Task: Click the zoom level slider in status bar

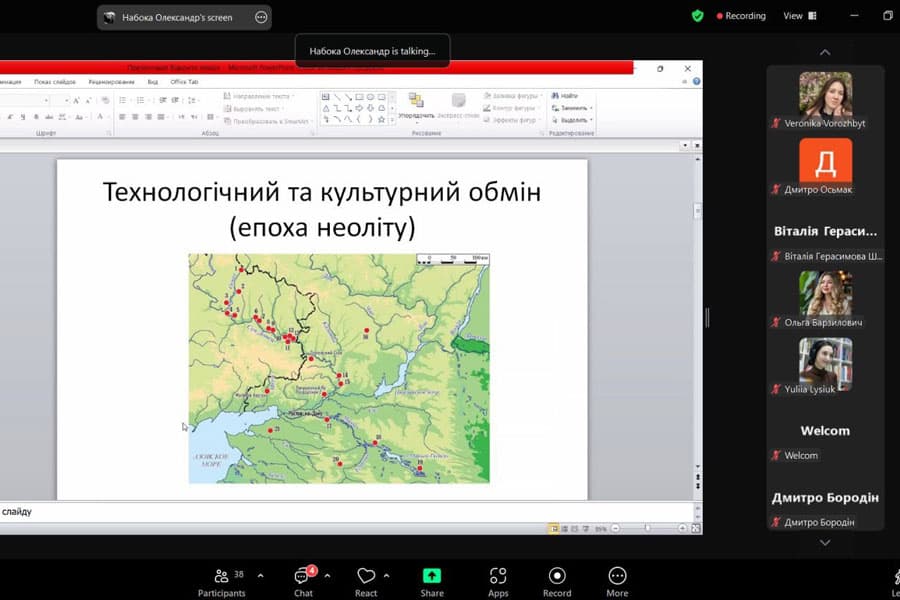Action: click(645, 526)
